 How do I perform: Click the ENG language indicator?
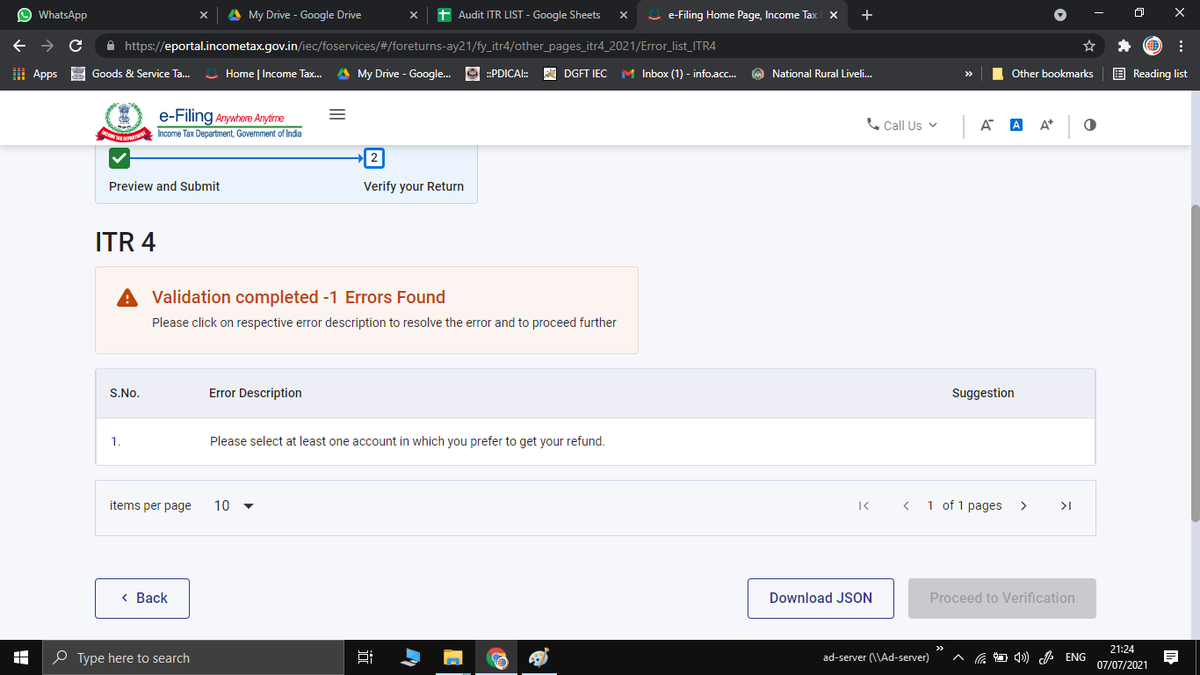click(x=1076, y=658)
